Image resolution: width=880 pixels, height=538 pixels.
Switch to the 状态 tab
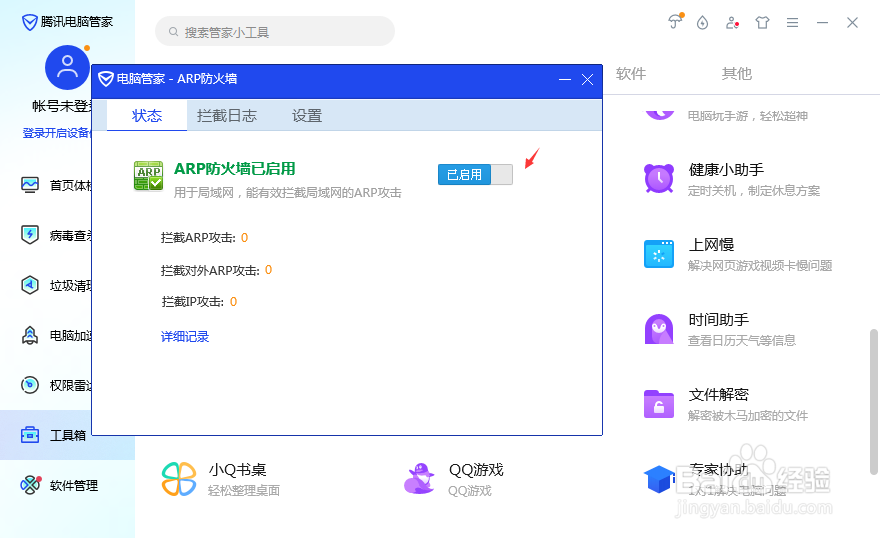pyautogui.click(x=147, y=116)
